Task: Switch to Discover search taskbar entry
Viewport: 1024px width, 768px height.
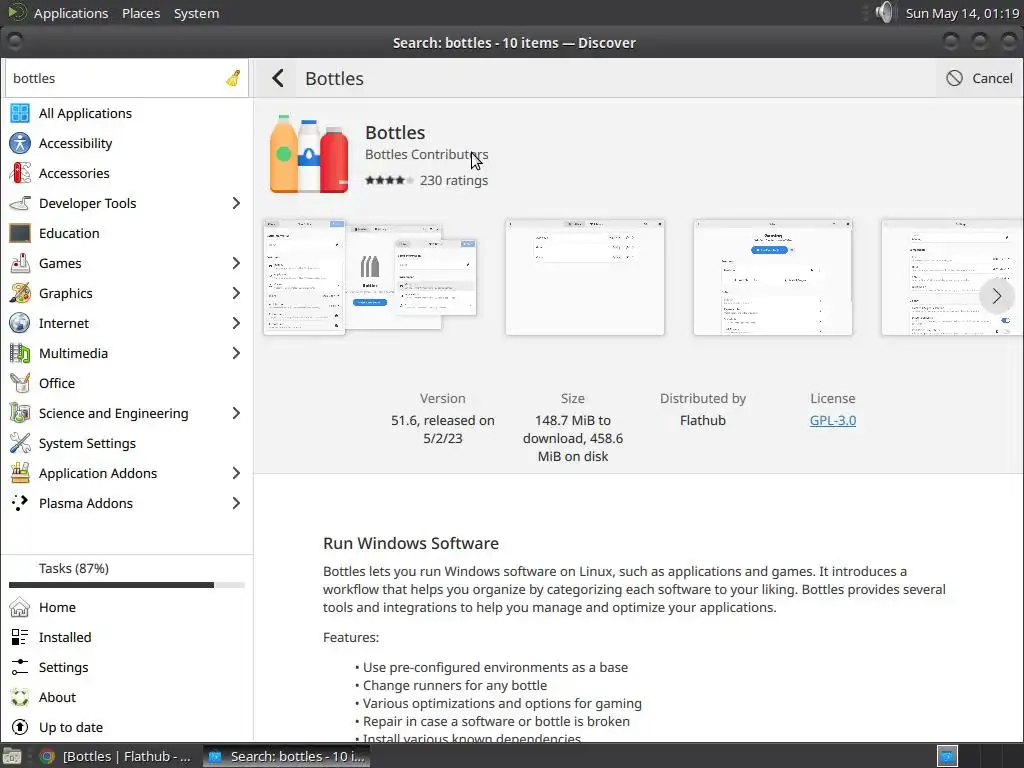Action: click(286, 756)
